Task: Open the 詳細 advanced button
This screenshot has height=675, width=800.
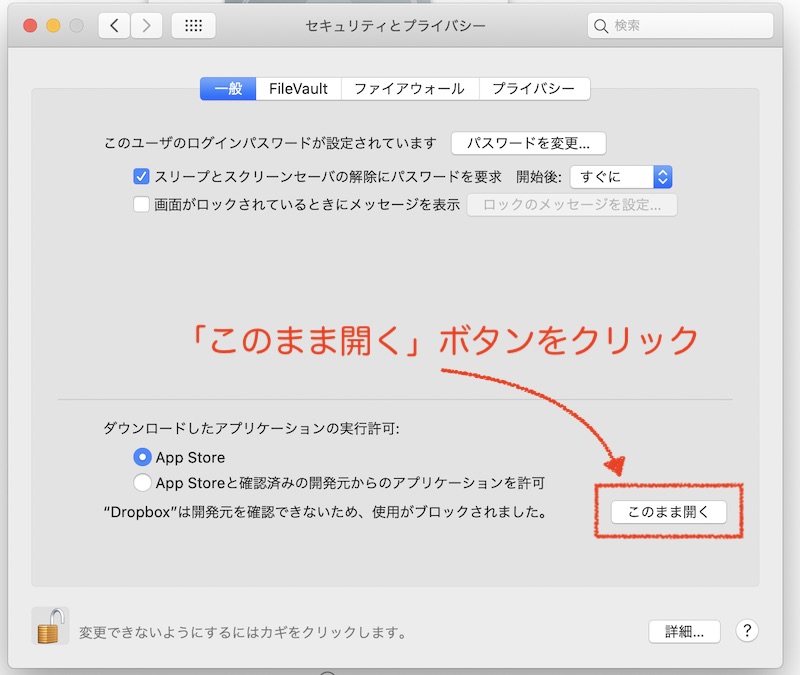Action: 684,631
